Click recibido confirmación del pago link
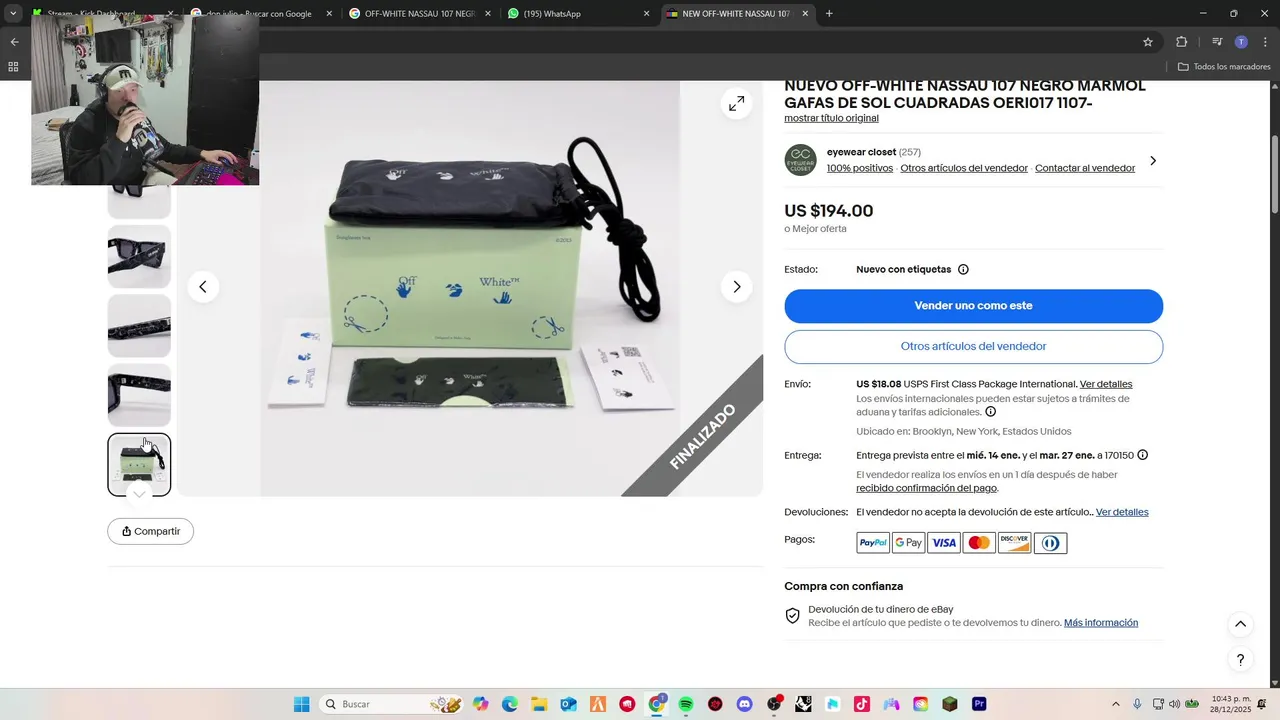Viewport: 1280px width, 720px height. click(926, 488)
